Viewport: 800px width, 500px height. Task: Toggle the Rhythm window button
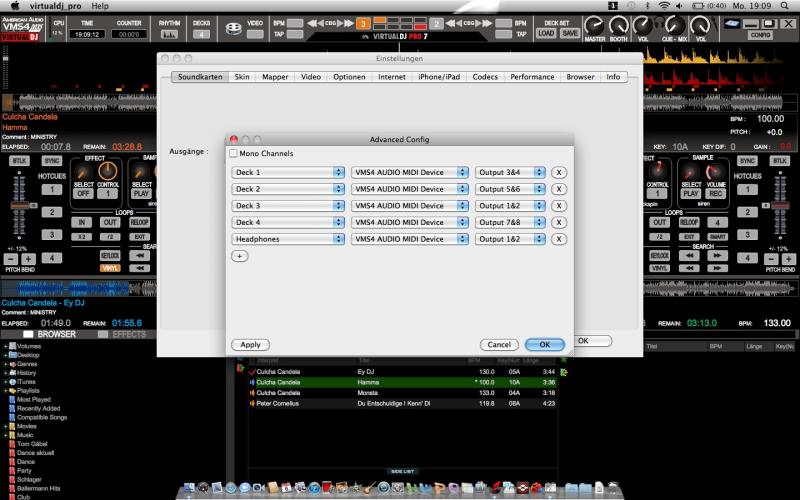tap(169, 35)
